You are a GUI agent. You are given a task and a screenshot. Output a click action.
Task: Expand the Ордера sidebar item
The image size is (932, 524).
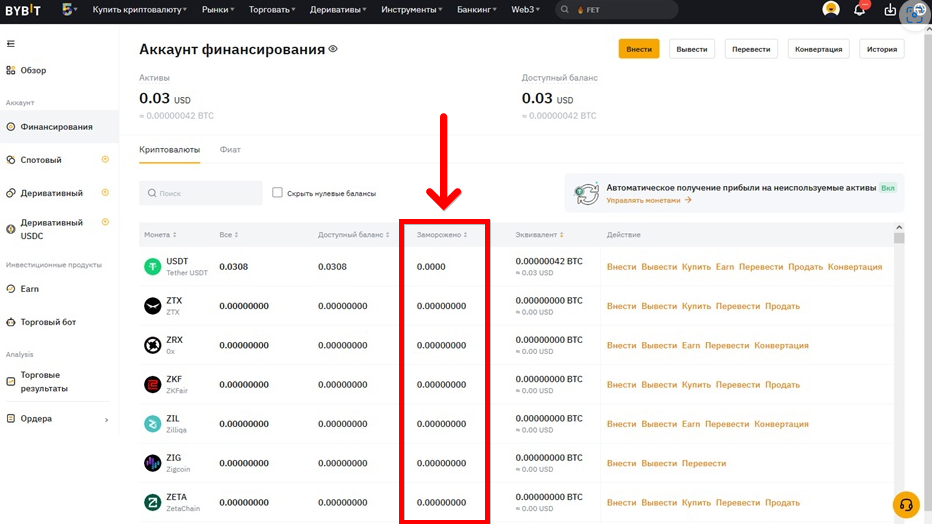[59, 419]
